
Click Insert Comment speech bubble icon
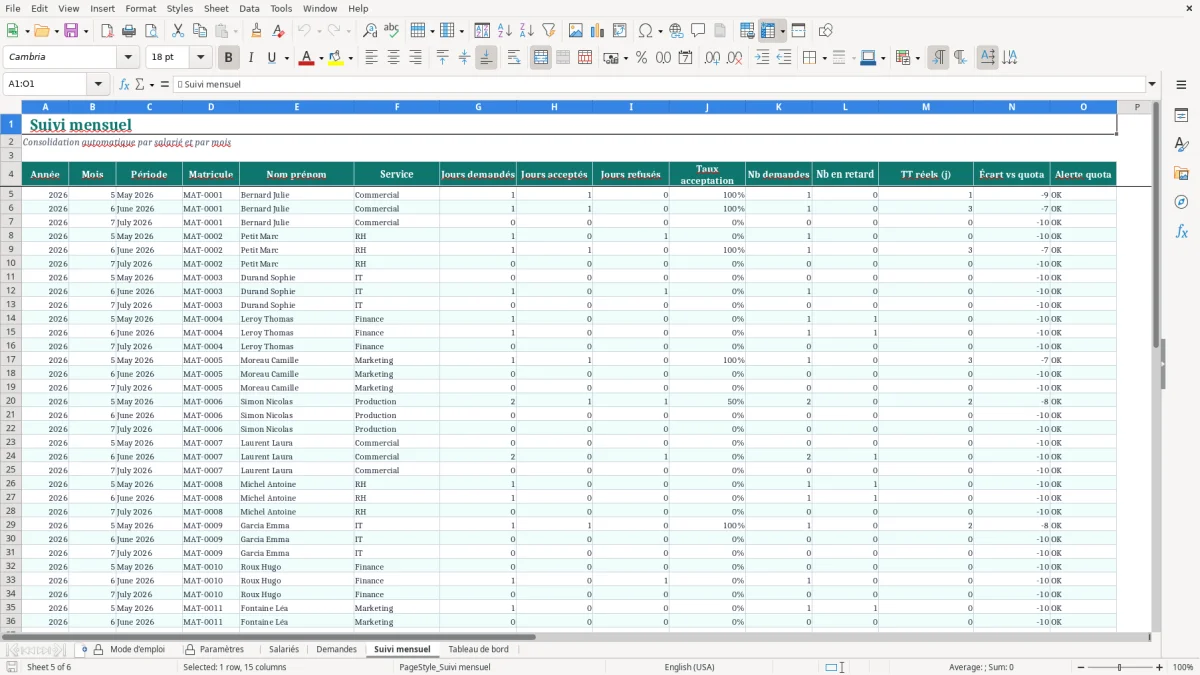coord(698,31)
